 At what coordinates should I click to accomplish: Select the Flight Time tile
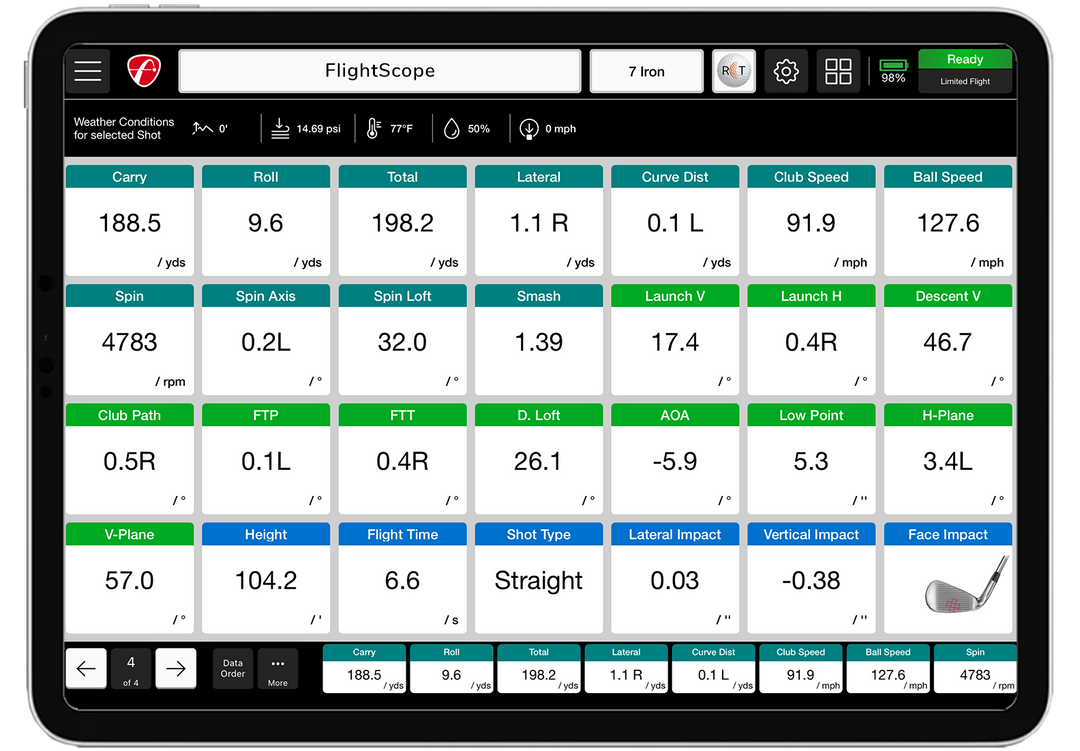pyautogui.click(x=402, y=578)
